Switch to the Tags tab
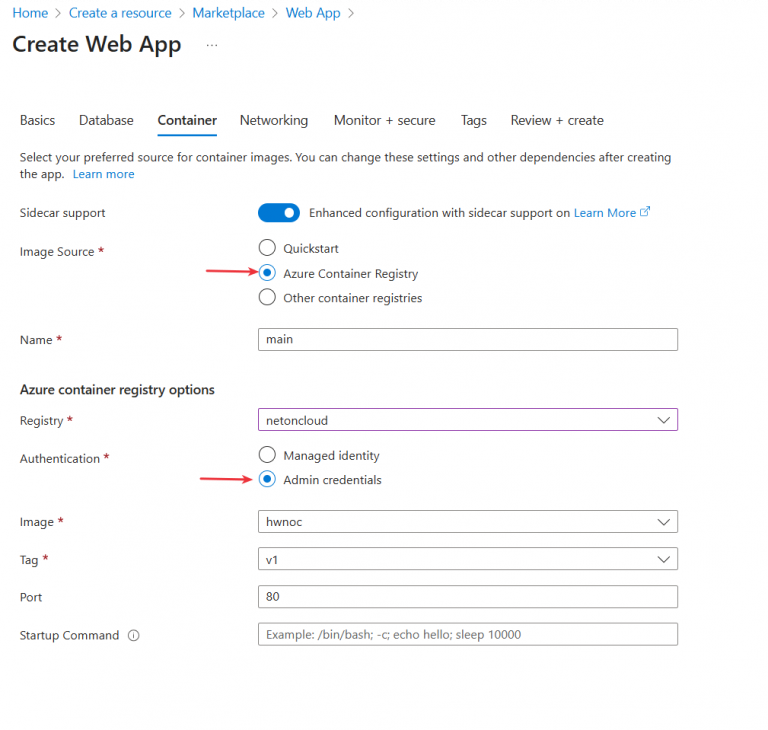768x730 pixels. click(x=474, y=121)
